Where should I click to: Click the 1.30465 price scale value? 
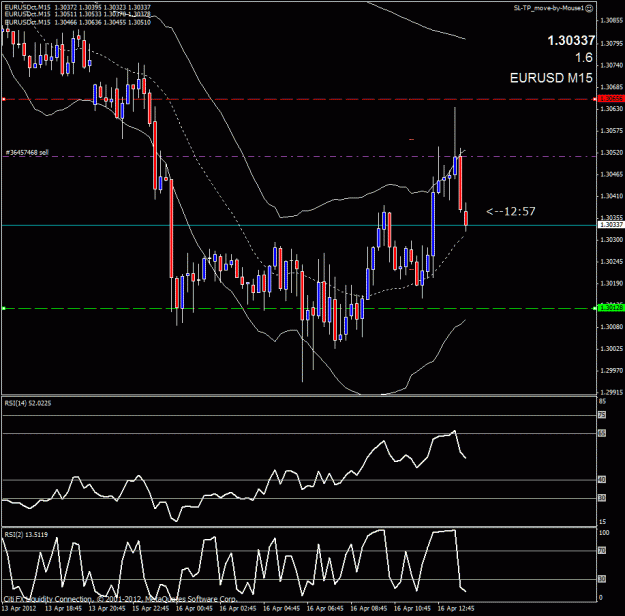(612, 174)
